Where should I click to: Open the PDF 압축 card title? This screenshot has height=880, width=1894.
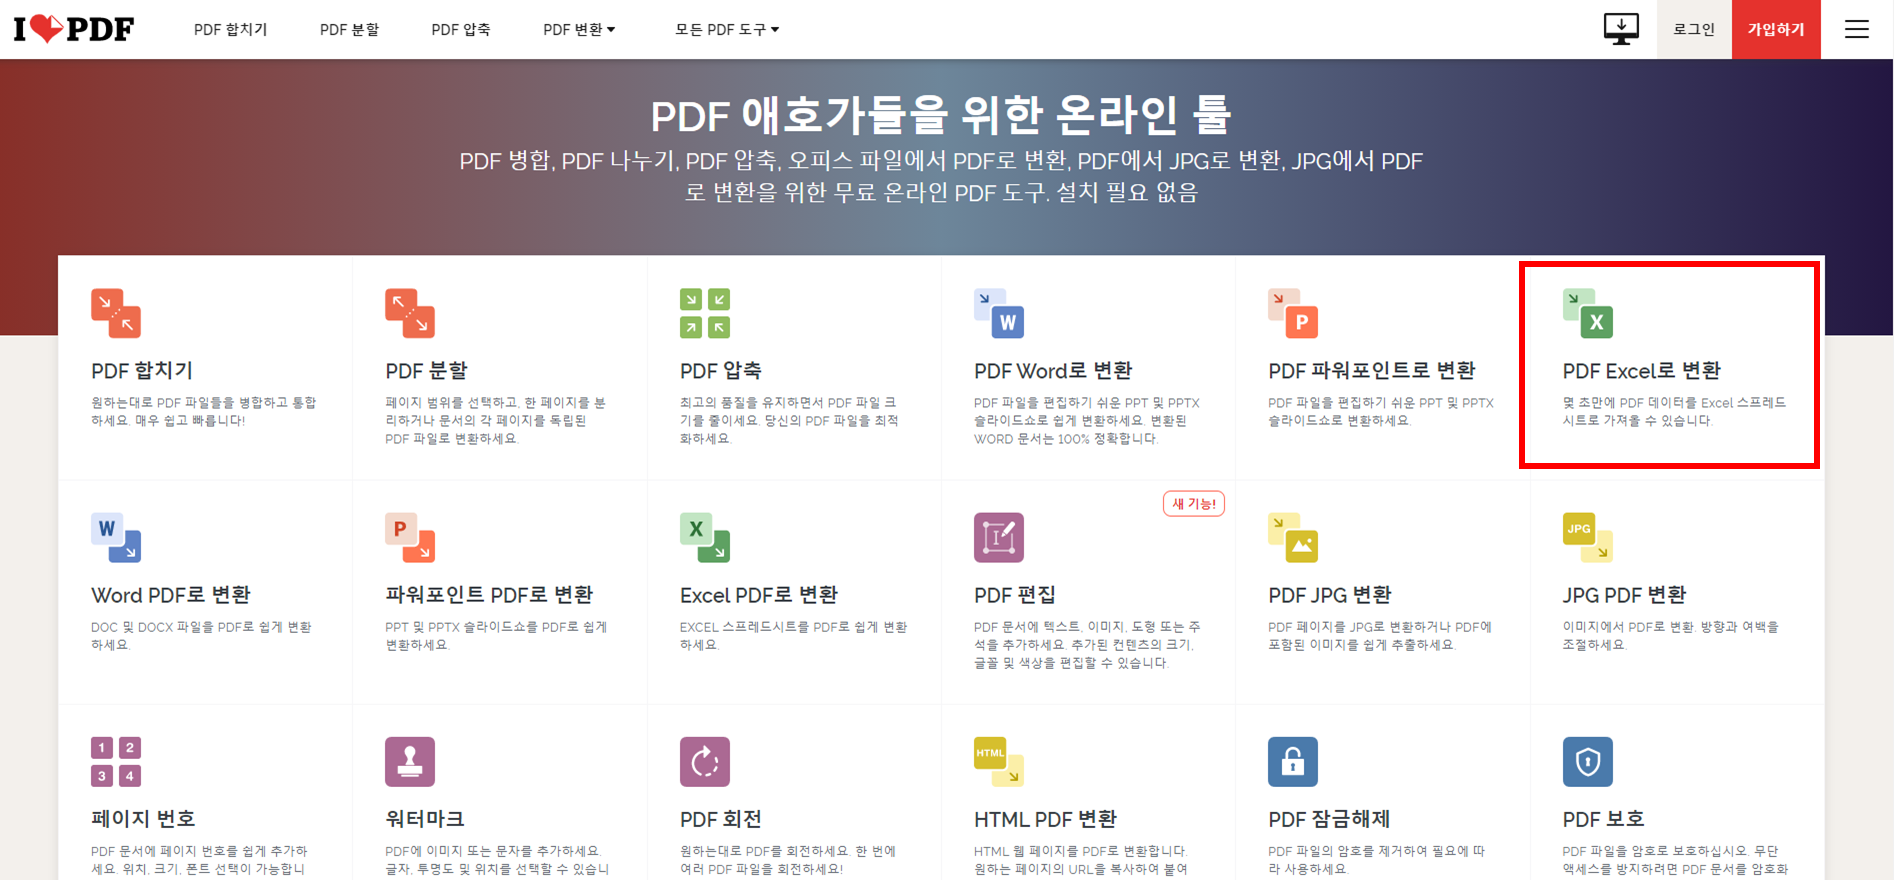click(721, 370)
